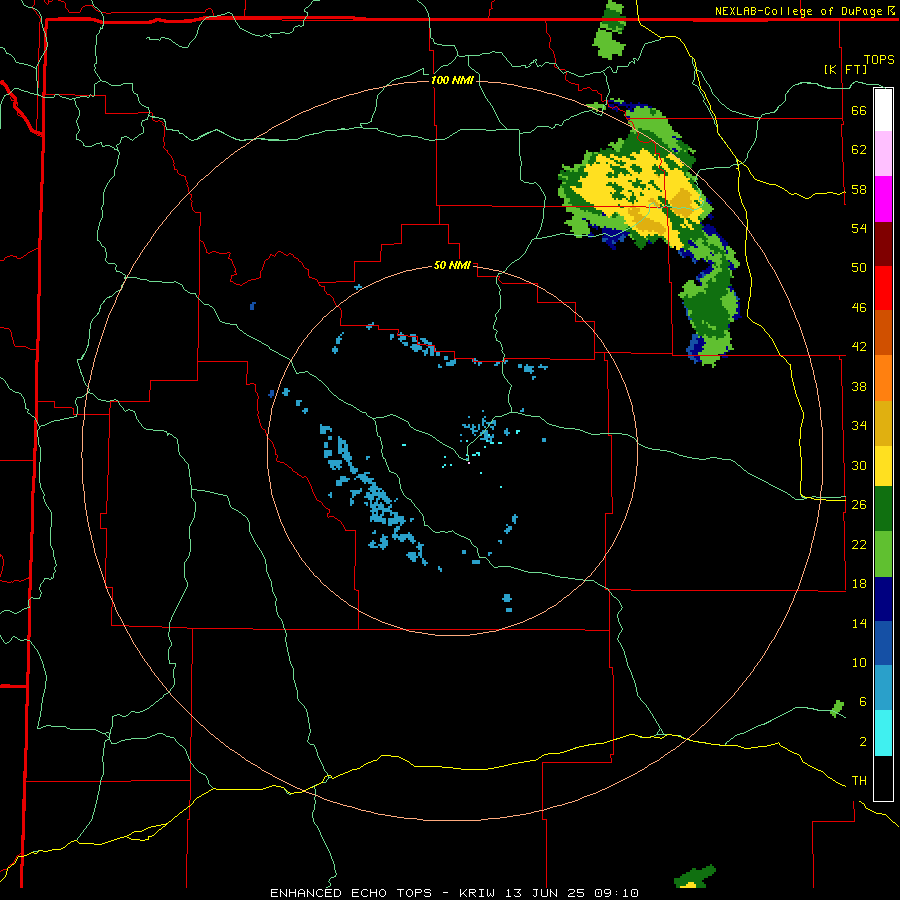Image resolution: width=900 pixels, height=900 pixels.
Task: Click the 50 NMI range ring label
Action: (452, 265)
